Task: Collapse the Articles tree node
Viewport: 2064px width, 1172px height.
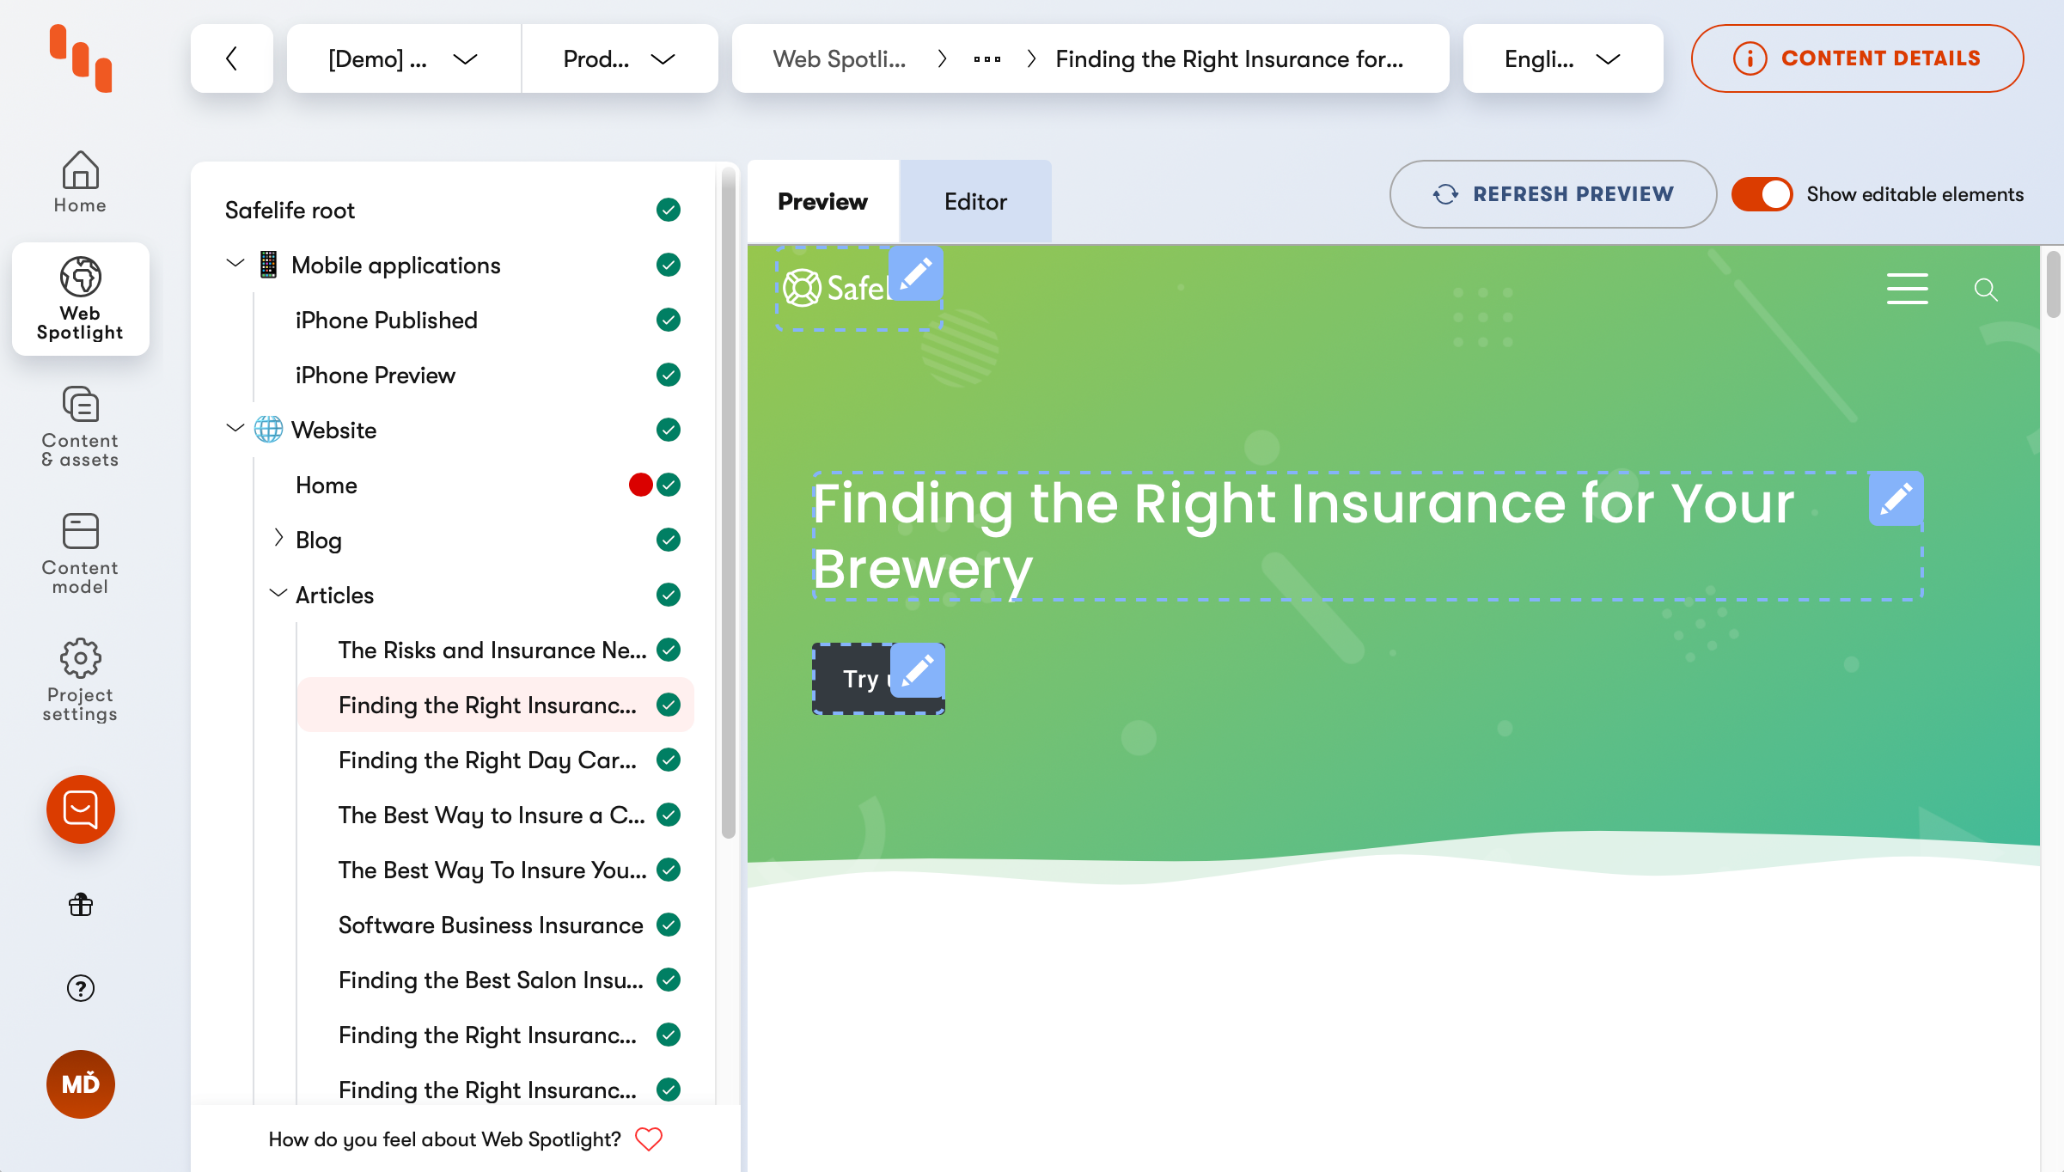Action: point(278,594)
